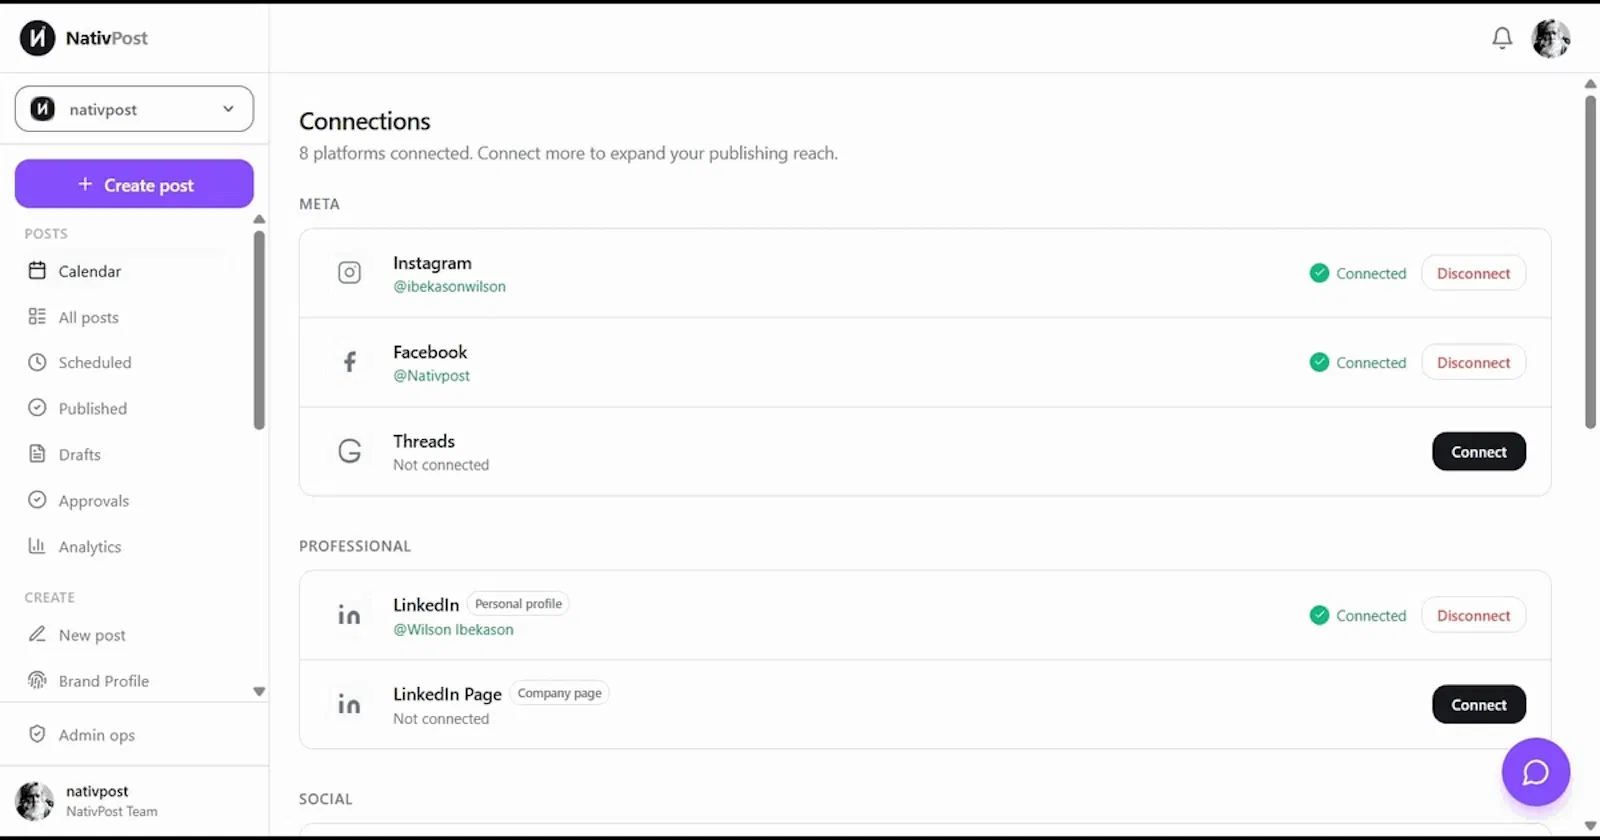Open the Scheduled posts section
This screenshot has width=1600, height=840.
coord(95,362)
